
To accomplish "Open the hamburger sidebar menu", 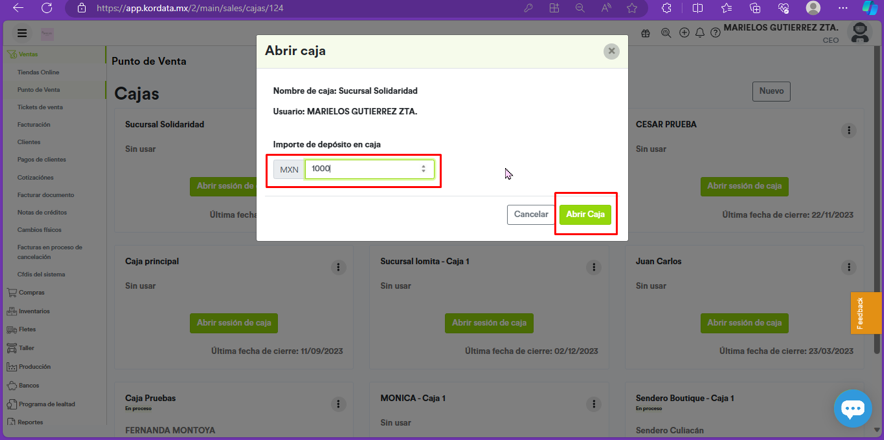I will pos(21,33).
